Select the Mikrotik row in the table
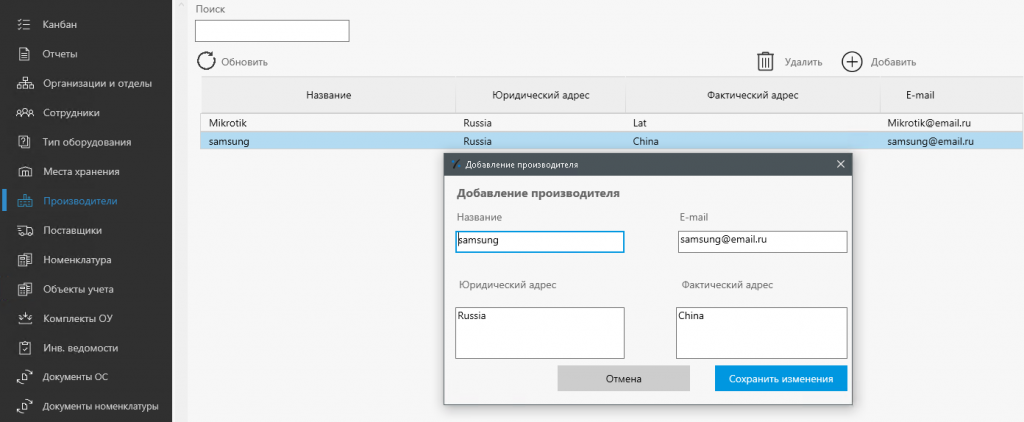 pyautogui.click(x=612, y=122)
